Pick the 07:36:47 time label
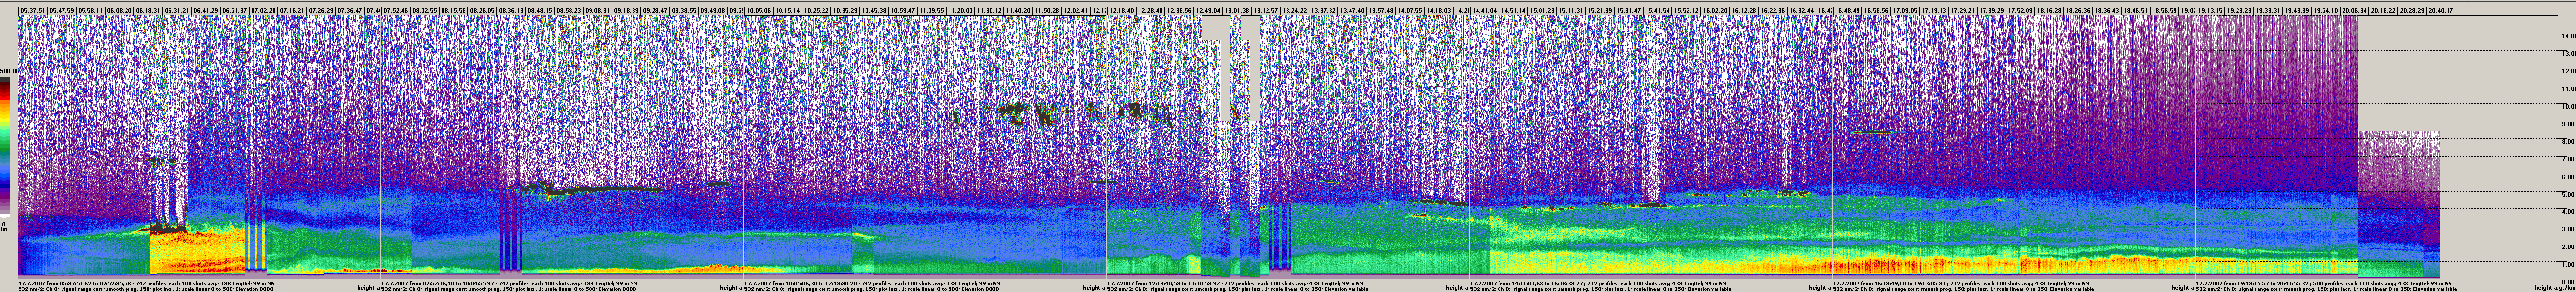This screenshot has height=292, width=2576. (350, 10)
